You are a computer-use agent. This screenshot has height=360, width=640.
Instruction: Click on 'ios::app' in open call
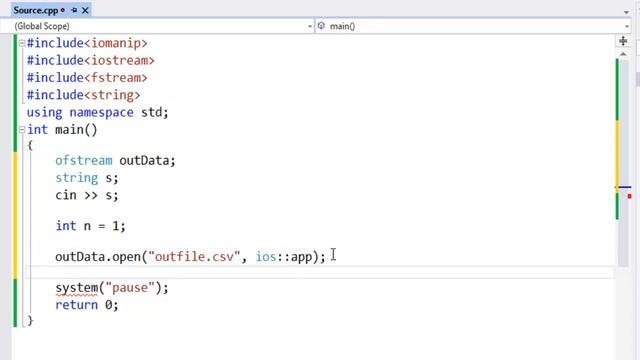coord(284,257)
